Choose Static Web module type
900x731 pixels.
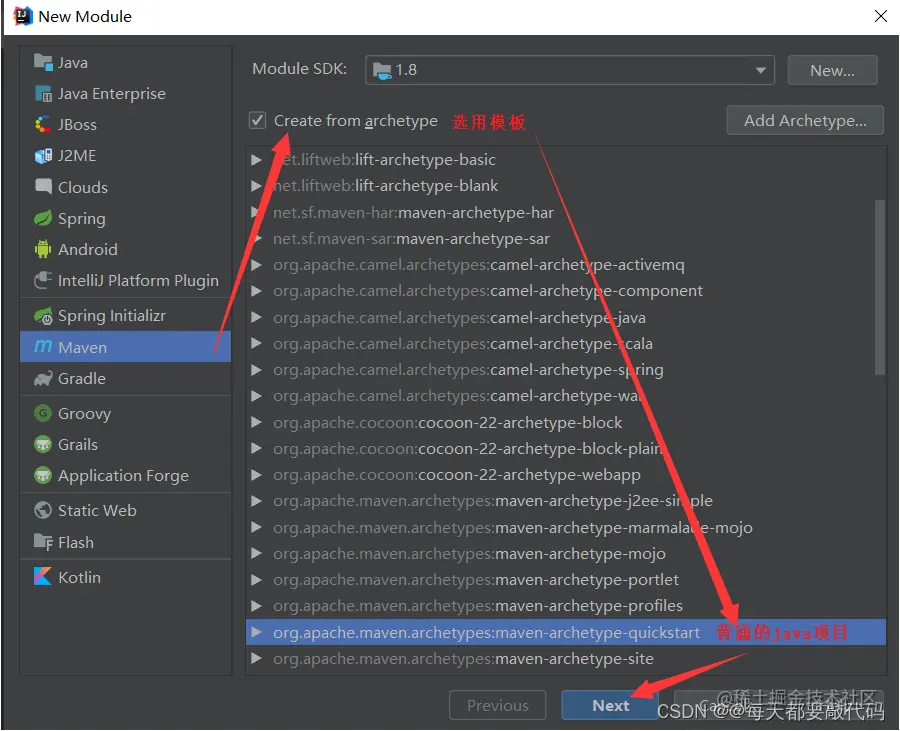point(125,510)
